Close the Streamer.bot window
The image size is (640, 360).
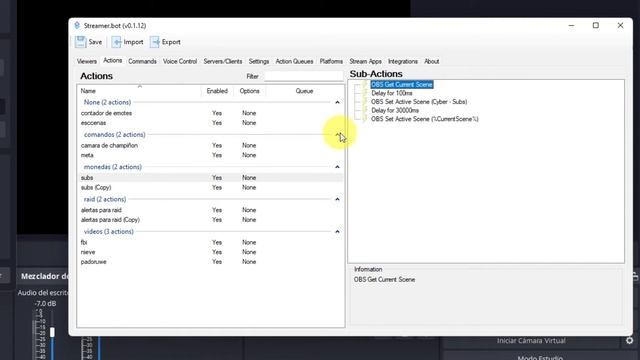[620, 25]
